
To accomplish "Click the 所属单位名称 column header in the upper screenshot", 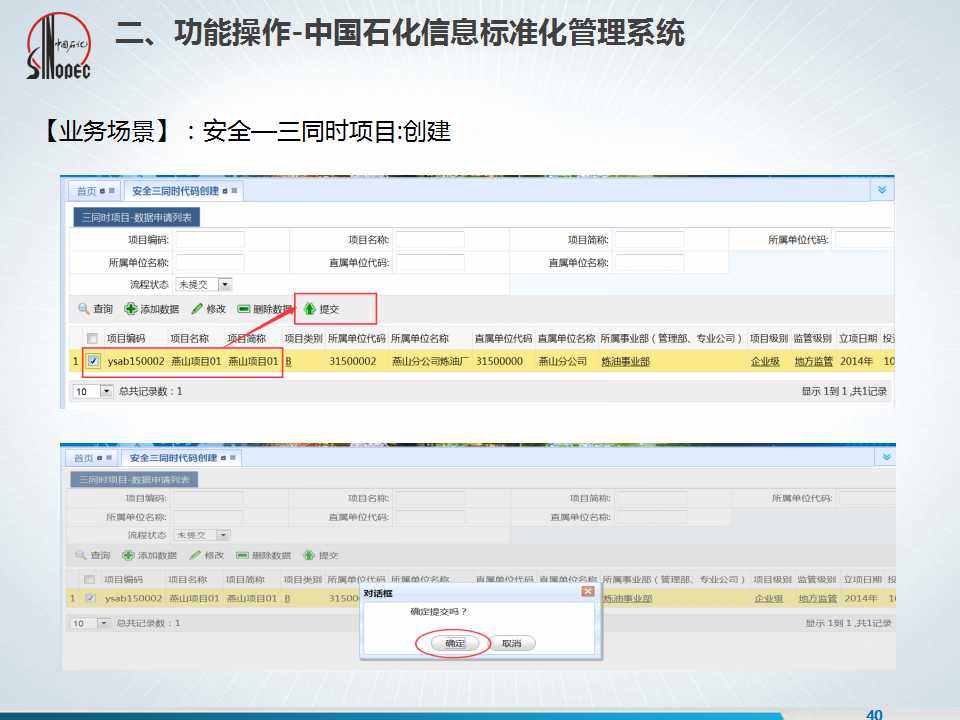I will coord(419,339).
